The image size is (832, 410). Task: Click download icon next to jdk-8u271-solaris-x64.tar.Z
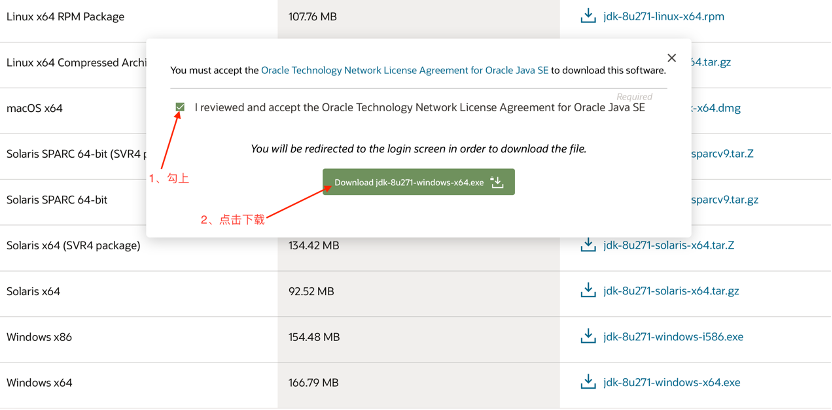pyautogui.click(x=588, y=245)
